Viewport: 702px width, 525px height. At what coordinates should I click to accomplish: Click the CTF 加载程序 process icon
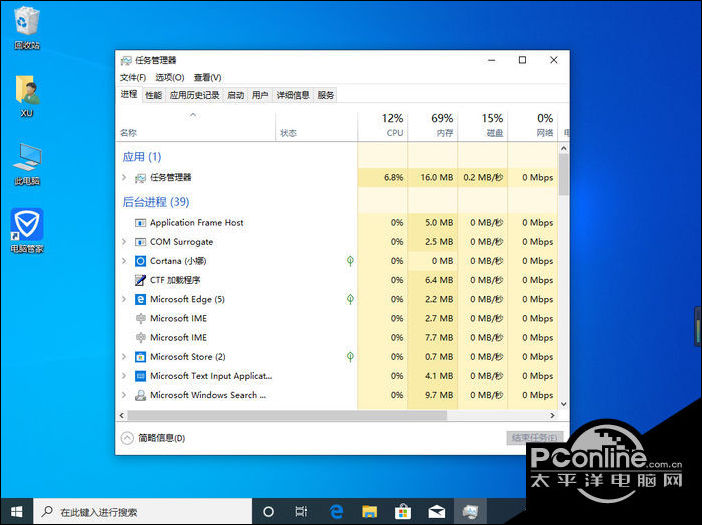pos(140,280)
